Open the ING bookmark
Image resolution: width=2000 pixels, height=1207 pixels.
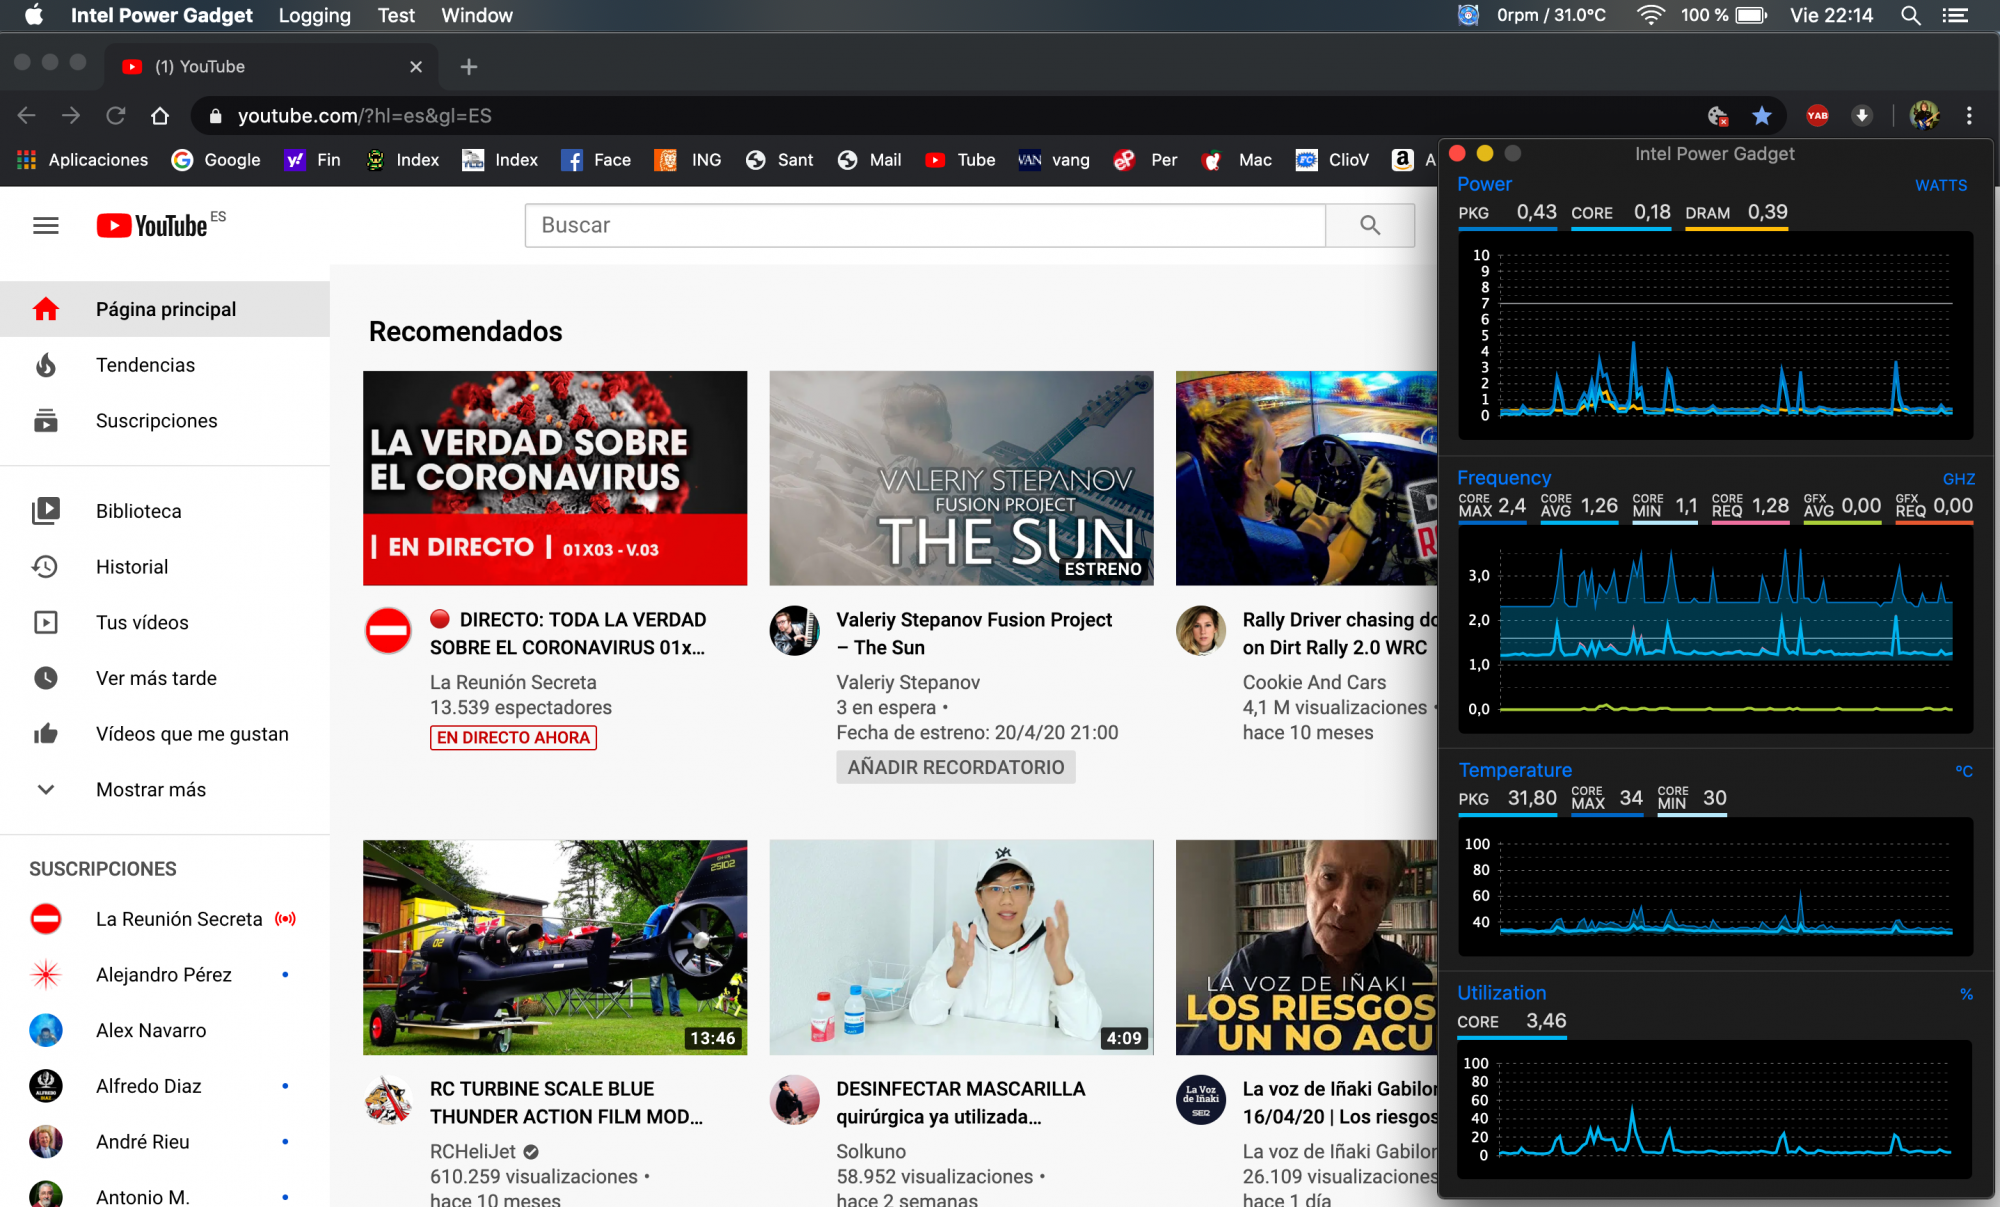pos(688,160)
